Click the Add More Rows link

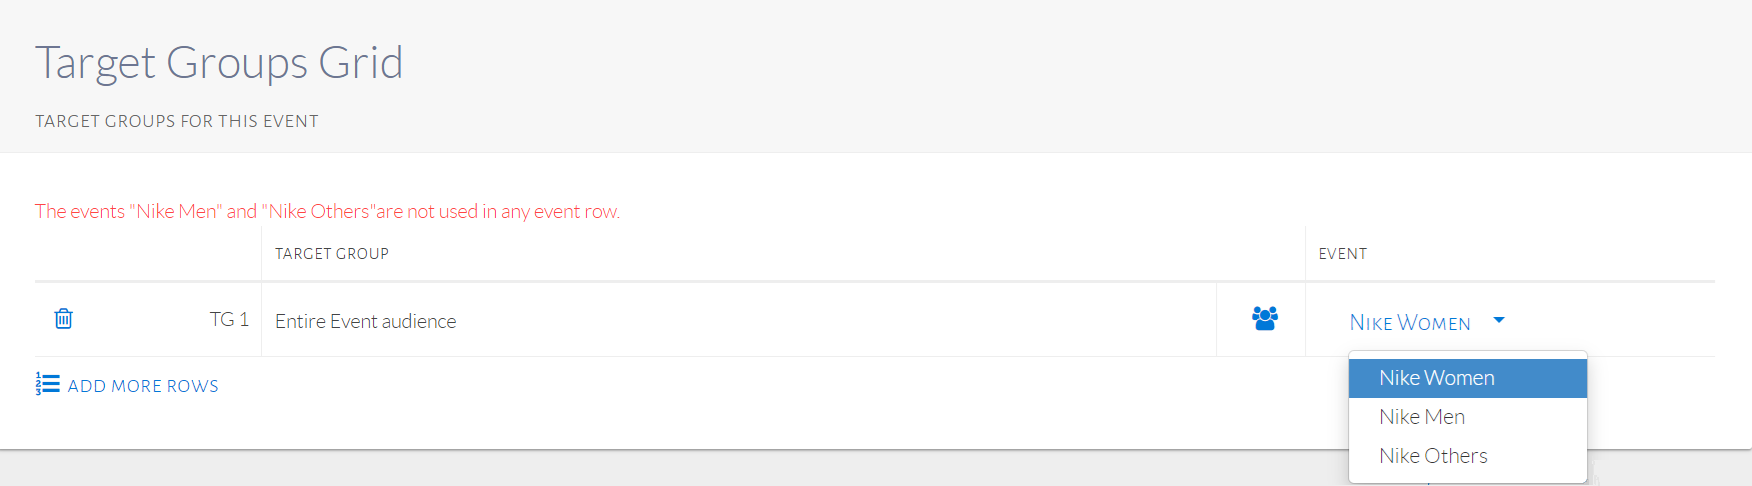coord(142,386)
